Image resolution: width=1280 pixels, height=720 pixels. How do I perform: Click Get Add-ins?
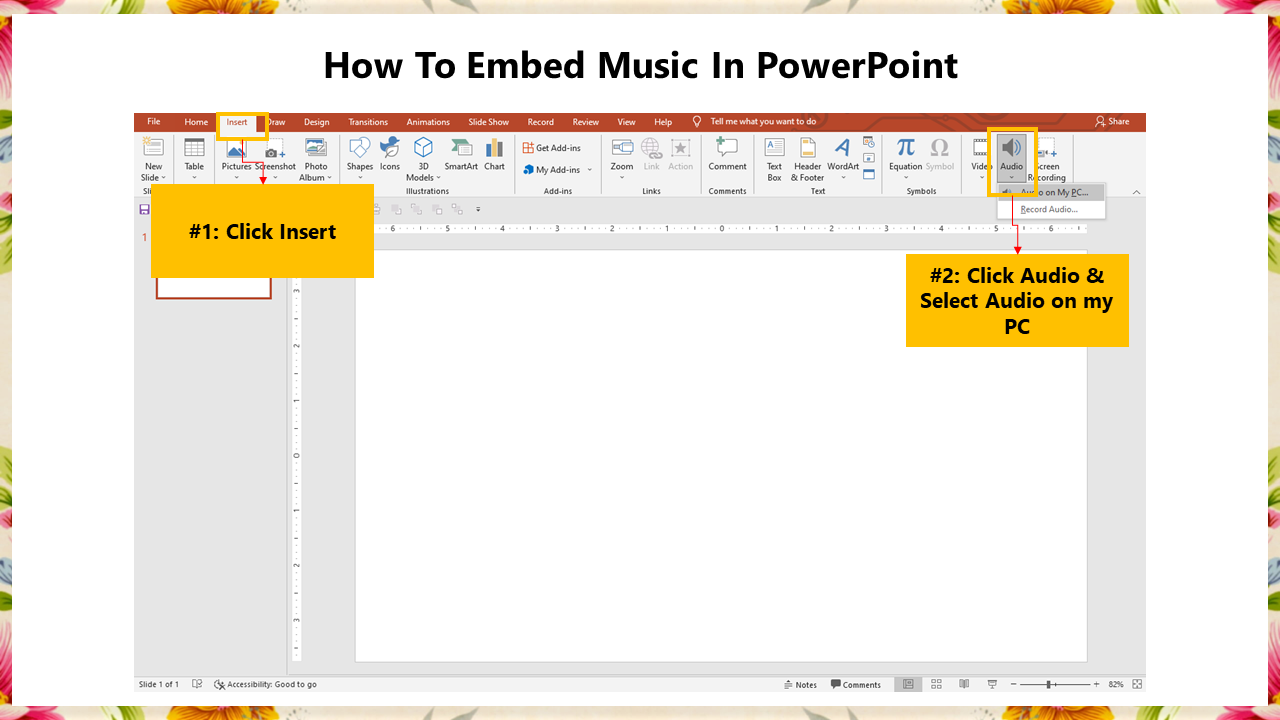(552, 148)
